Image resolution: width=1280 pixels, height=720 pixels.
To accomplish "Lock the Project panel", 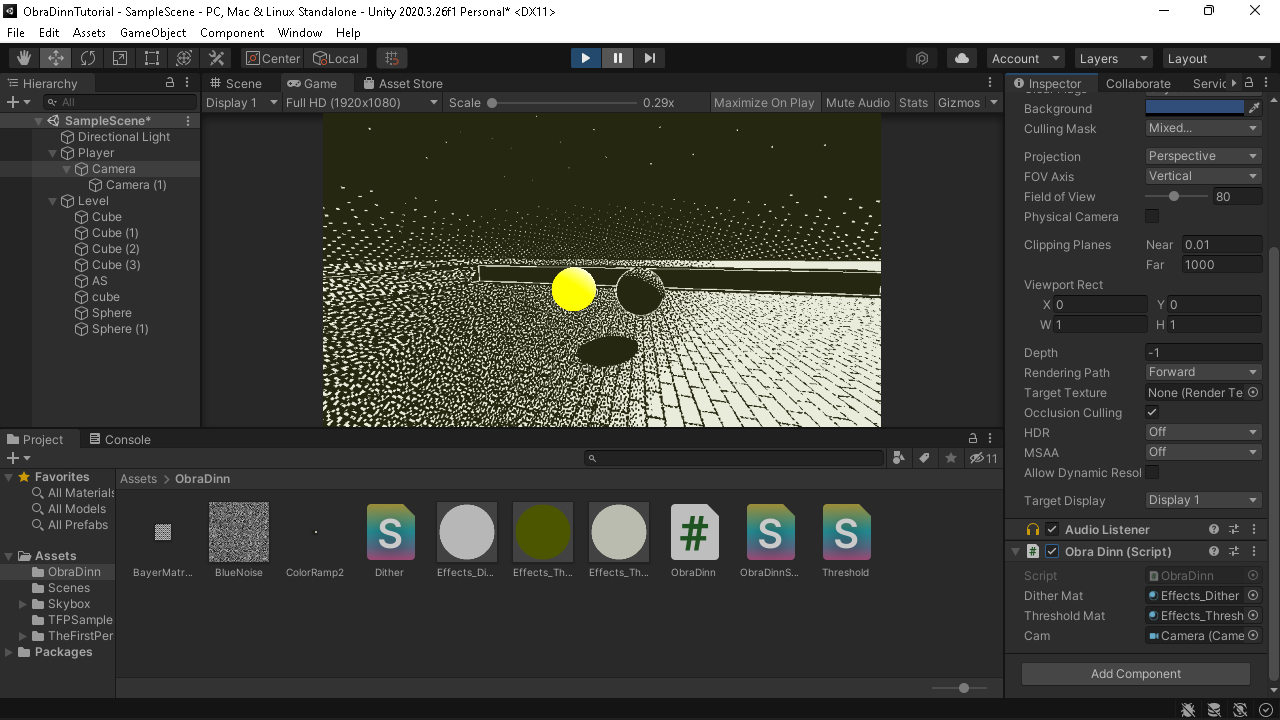I will tap(972, 439).
